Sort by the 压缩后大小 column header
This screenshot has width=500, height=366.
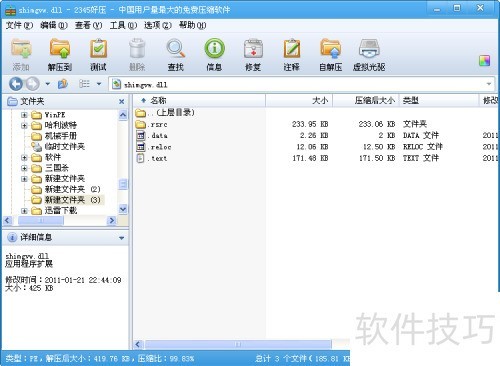366,100
